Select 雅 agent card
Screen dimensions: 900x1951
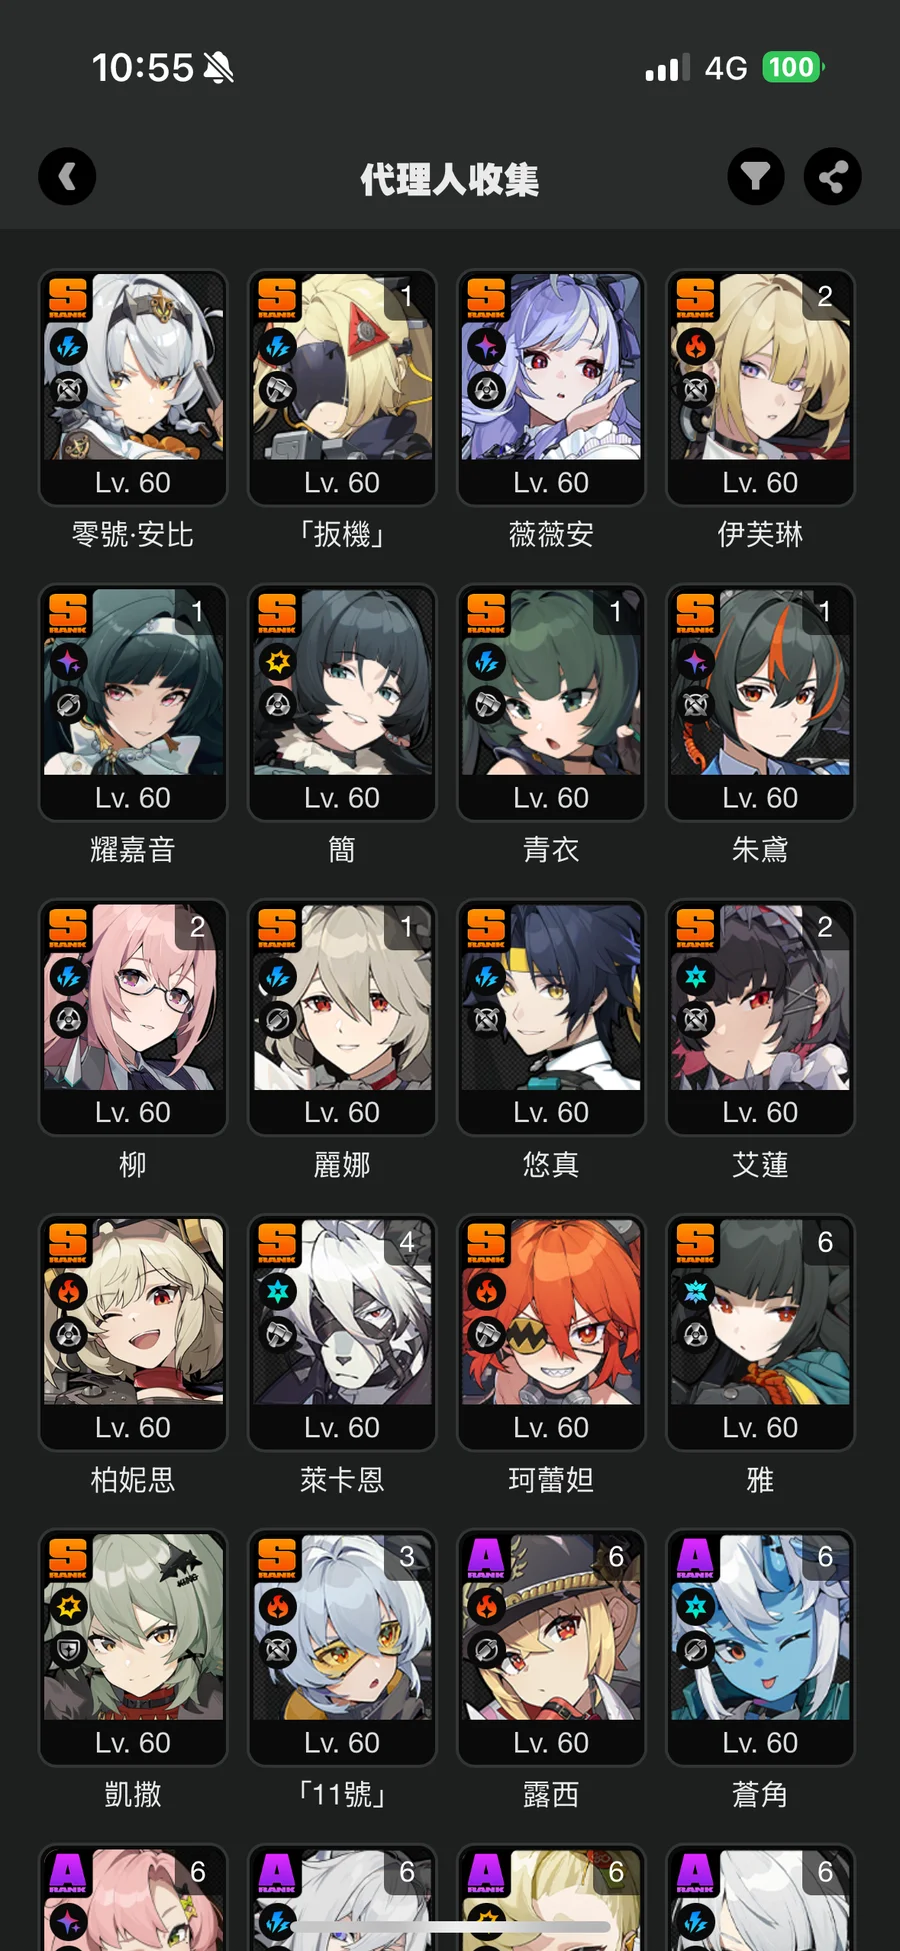point(760,1332)
